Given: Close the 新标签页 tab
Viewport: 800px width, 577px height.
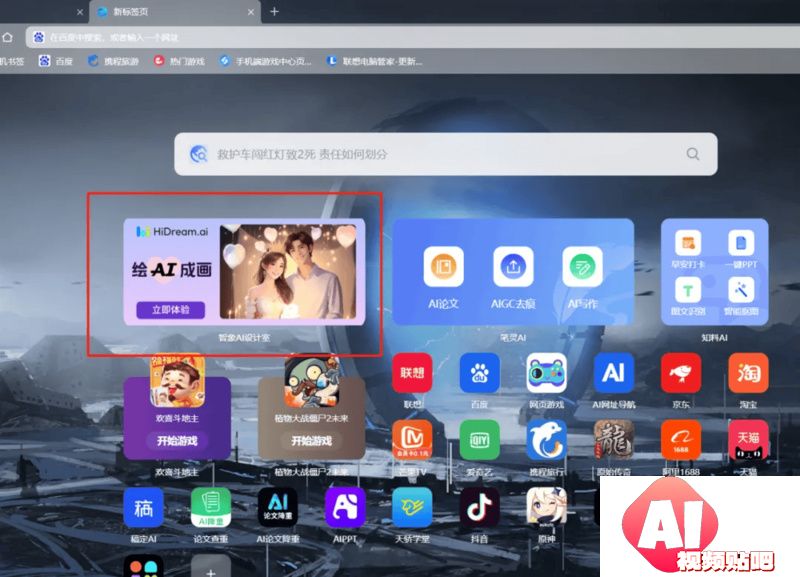Looking at the screenshot, I should (x=251, y=12).
